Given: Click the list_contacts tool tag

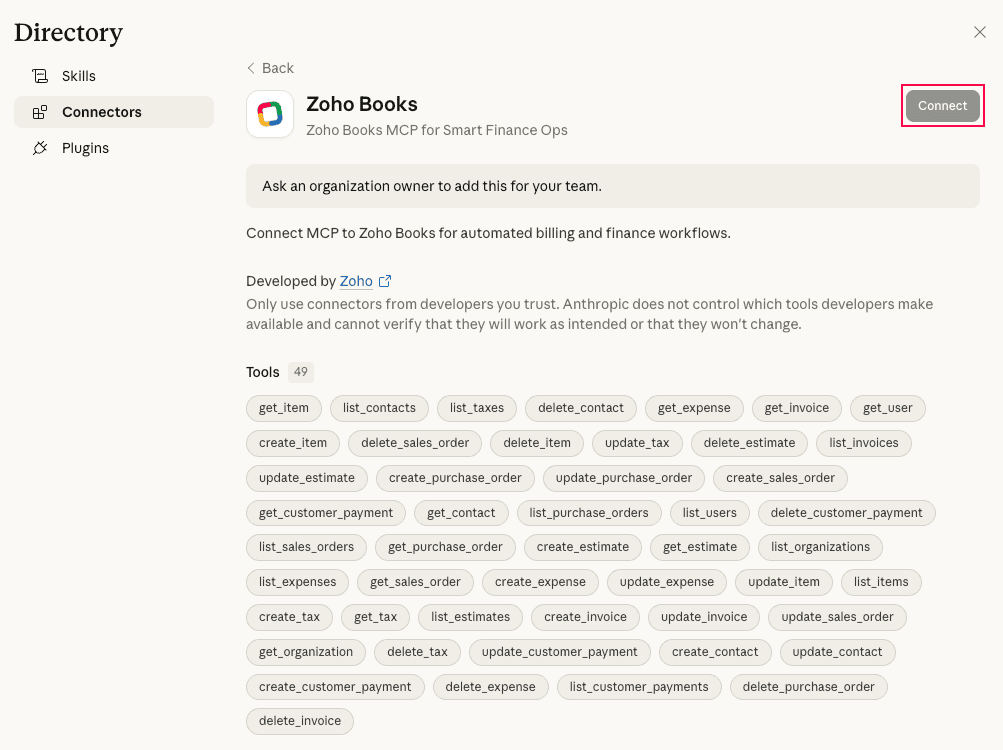Looking at the screenshot, I should (x=379, y=408).
